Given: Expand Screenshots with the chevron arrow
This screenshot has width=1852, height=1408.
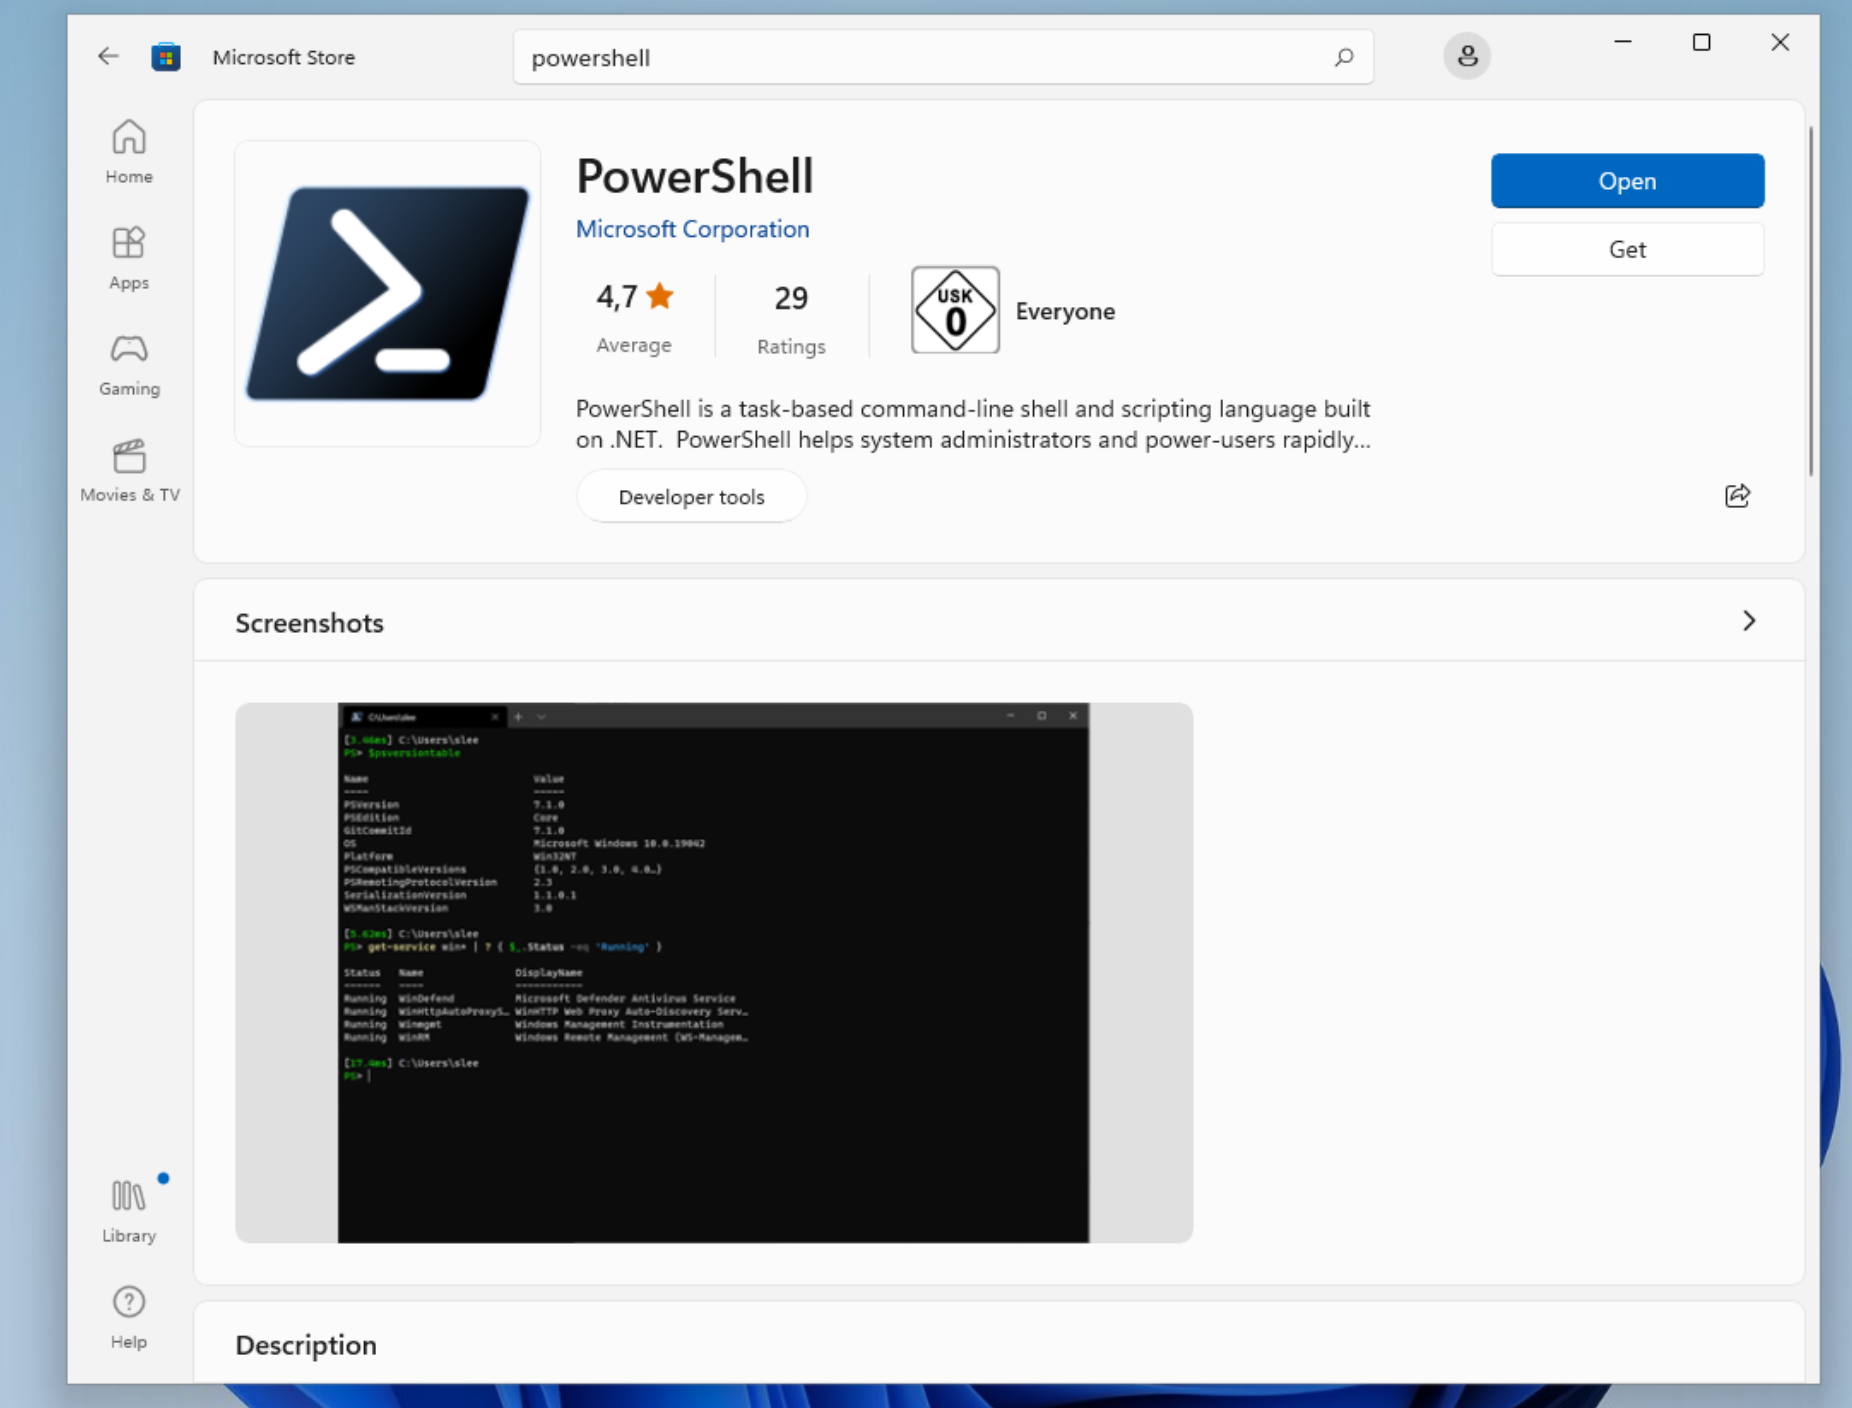Looking at the screenshot, I should [1749, 621].
